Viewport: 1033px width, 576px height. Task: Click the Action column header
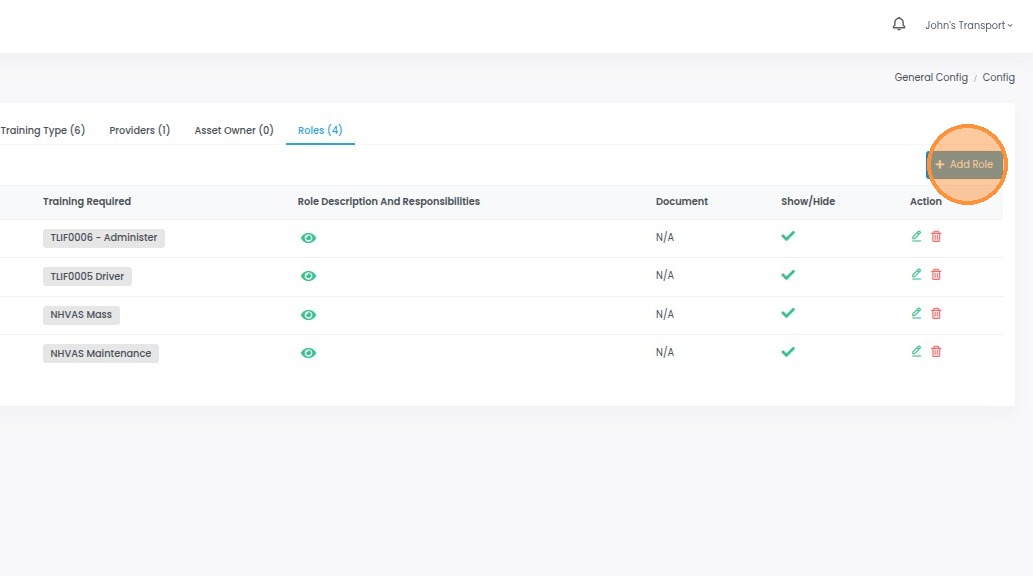coord(926,201)
